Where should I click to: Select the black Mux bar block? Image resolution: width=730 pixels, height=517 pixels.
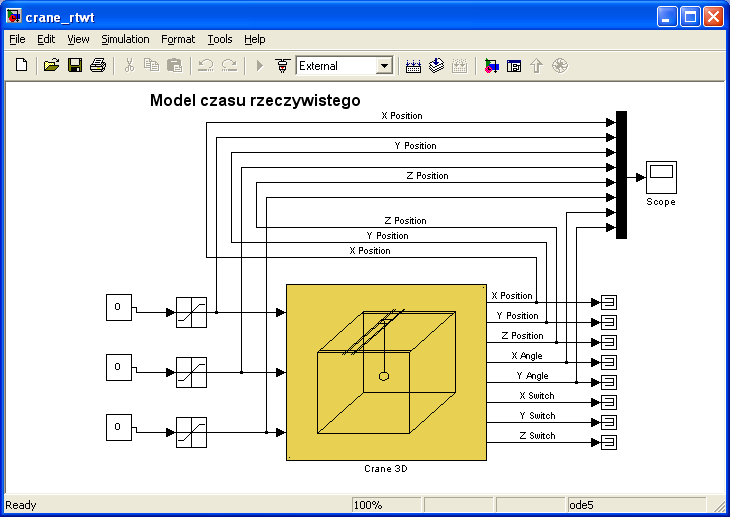[x=621, y=175]
